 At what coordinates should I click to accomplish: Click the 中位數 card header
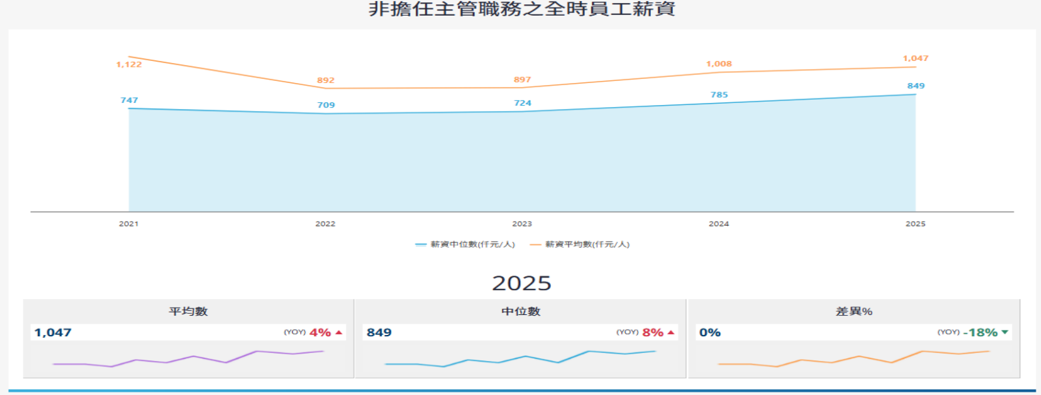[x=520, y=311]
